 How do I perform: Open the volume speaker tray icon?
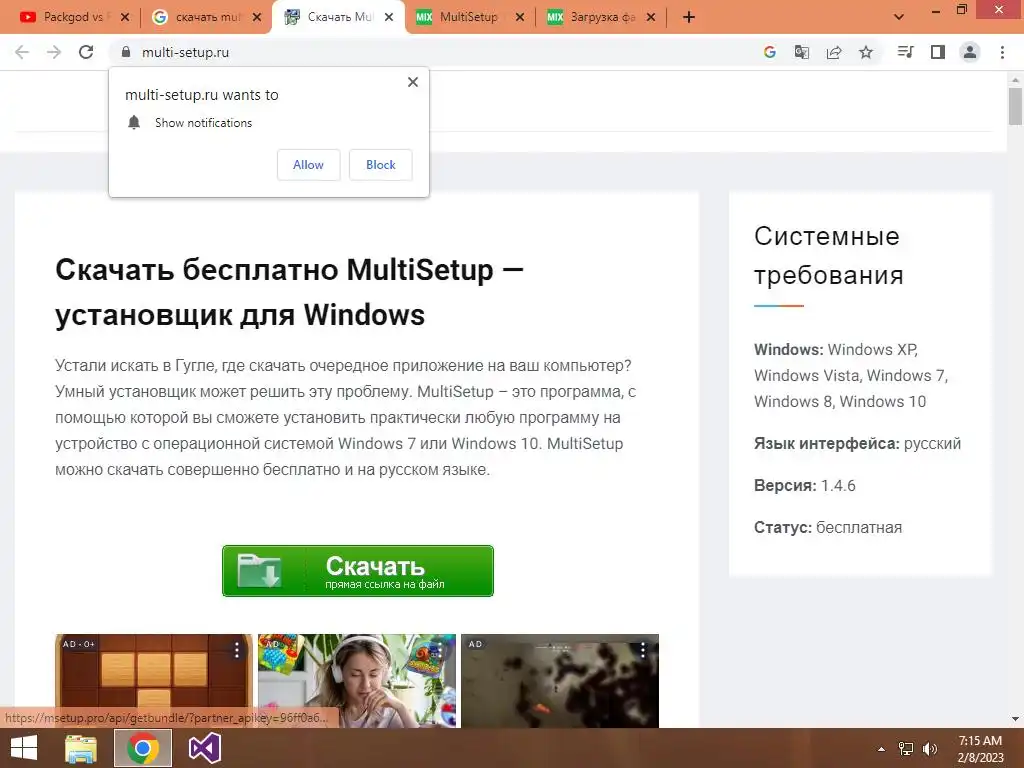pos(929,749)
